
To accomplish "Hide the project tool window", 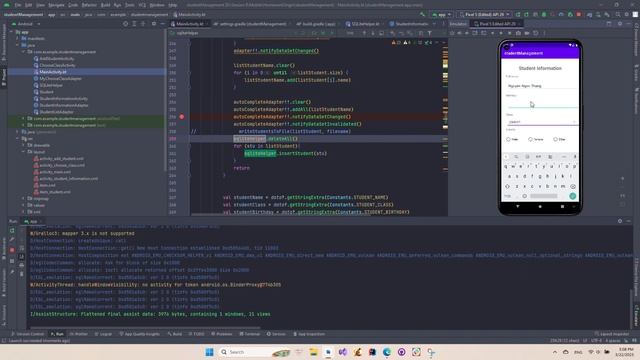I will [x=162, y=24].
